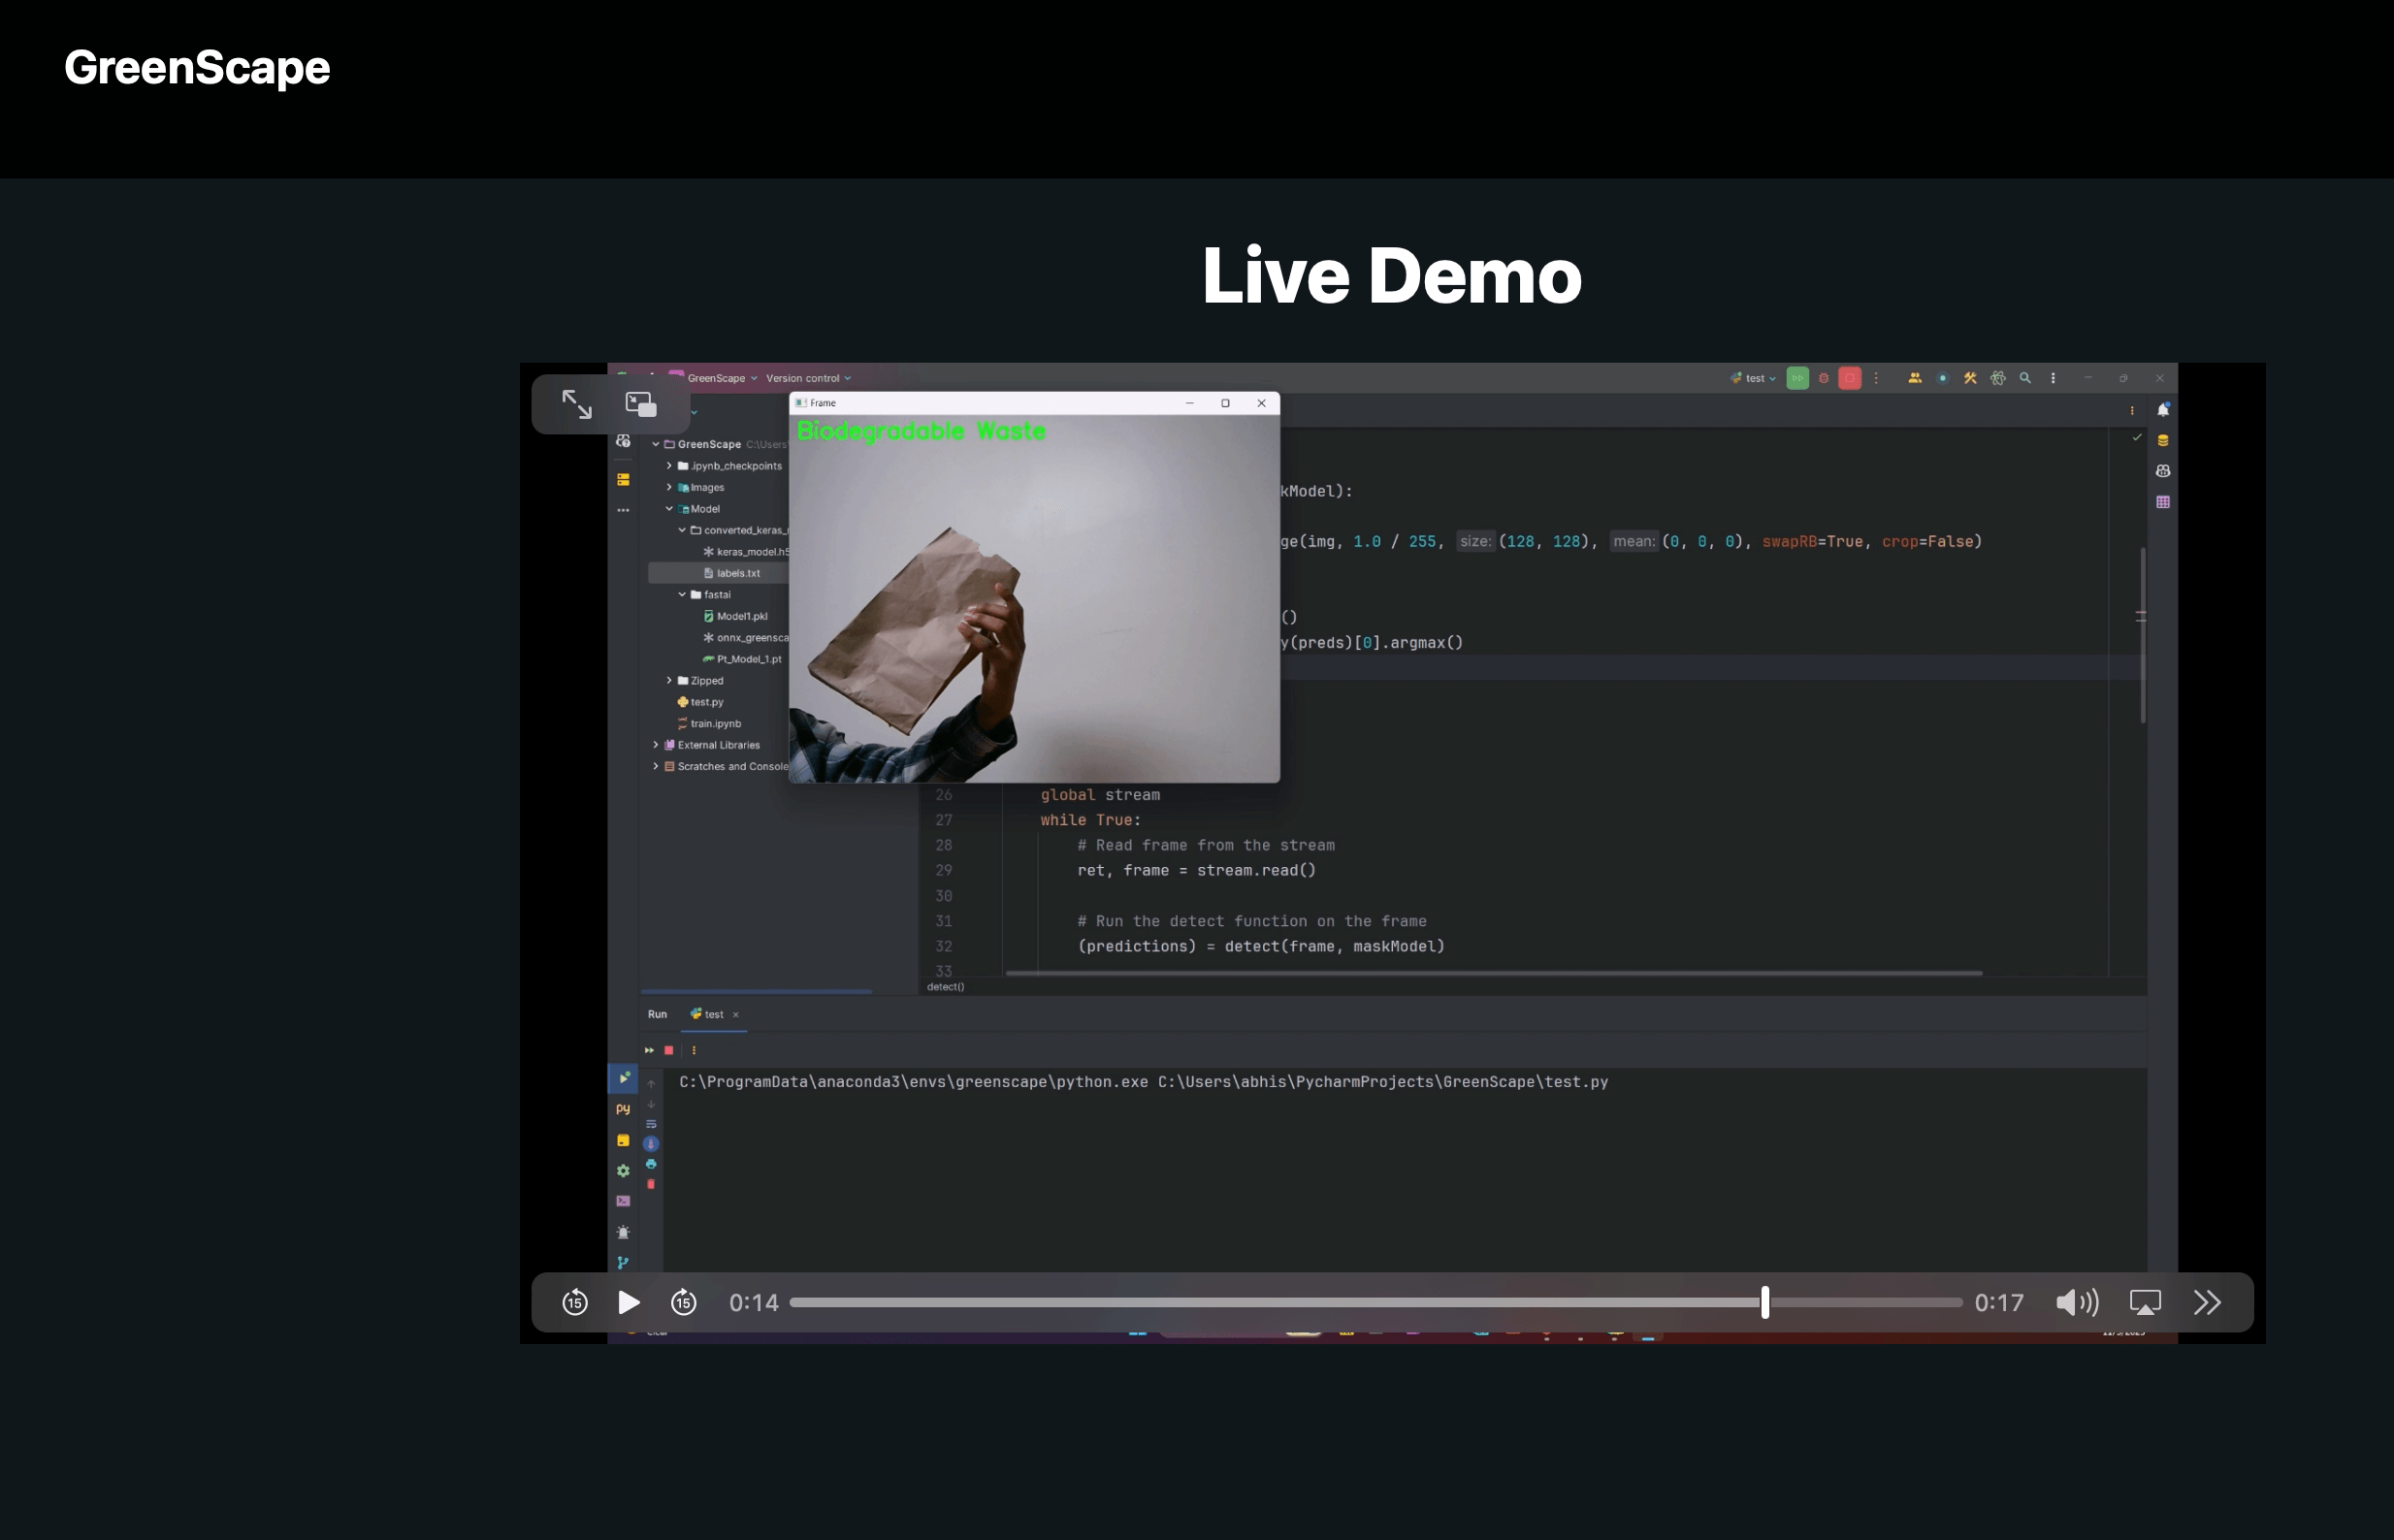Viewport: 2394px width, 1540px height.
Task: Open the Problems alarm tool window
Action: (x=623, y=1232)
